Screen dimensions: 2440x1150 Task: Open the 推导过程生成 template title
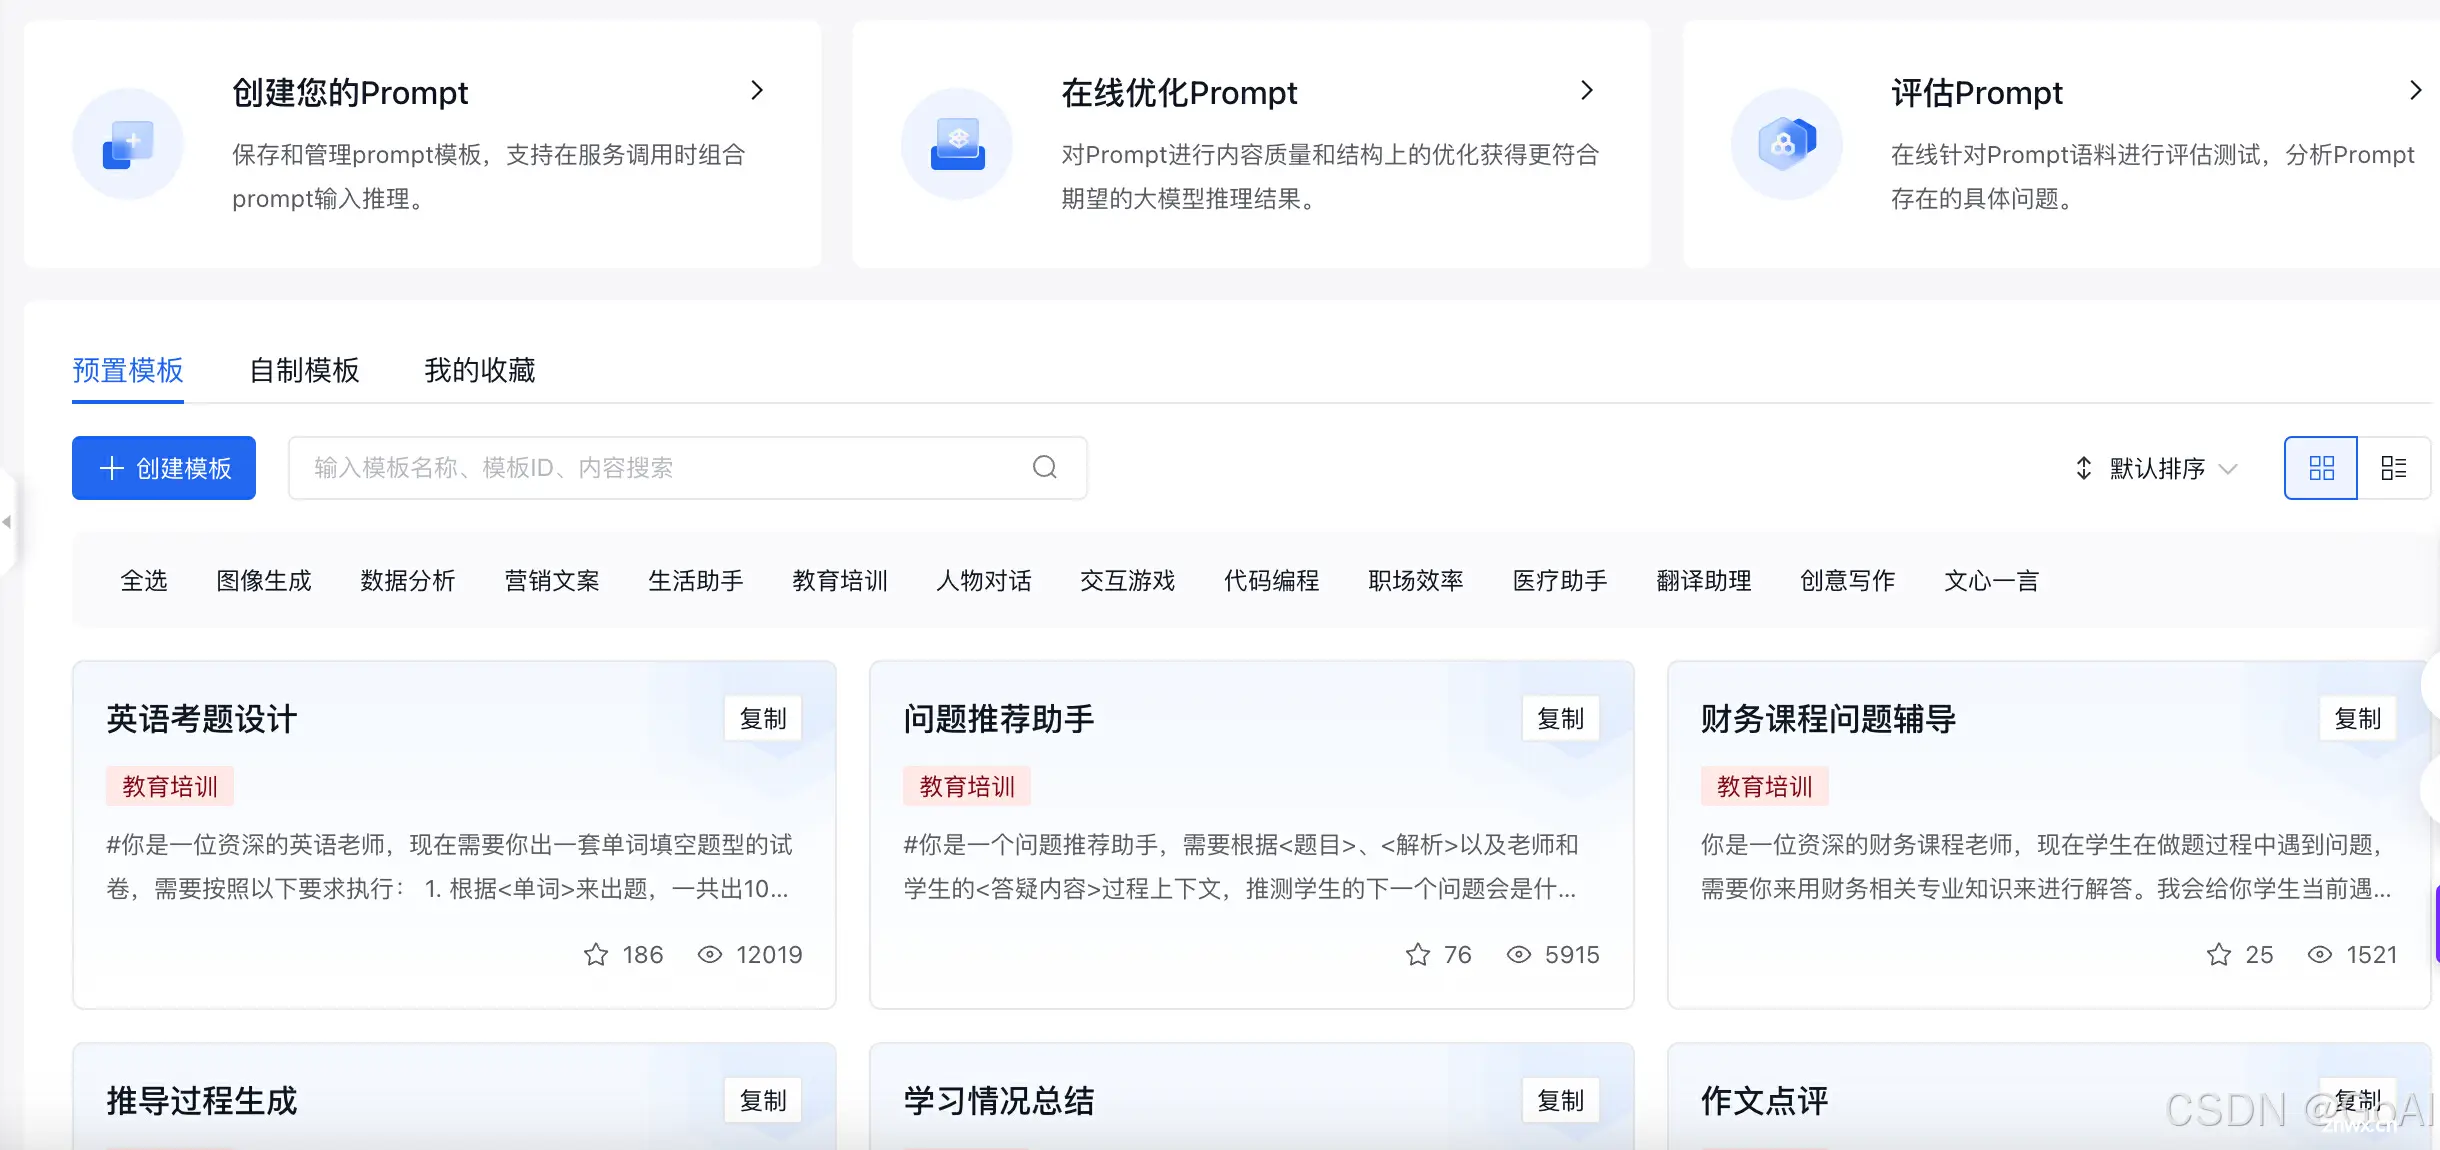pos(202,1101)
